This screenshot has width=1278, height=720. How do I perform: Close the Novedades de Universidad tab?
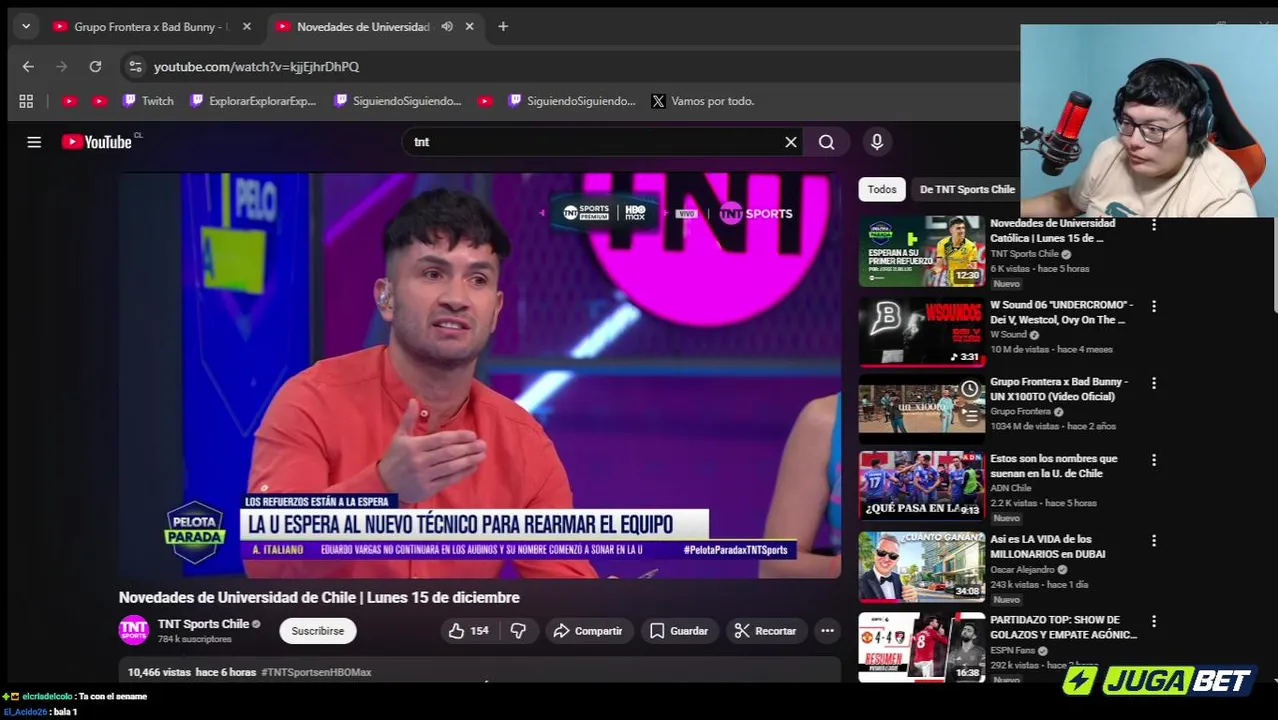tap(469, 27)
